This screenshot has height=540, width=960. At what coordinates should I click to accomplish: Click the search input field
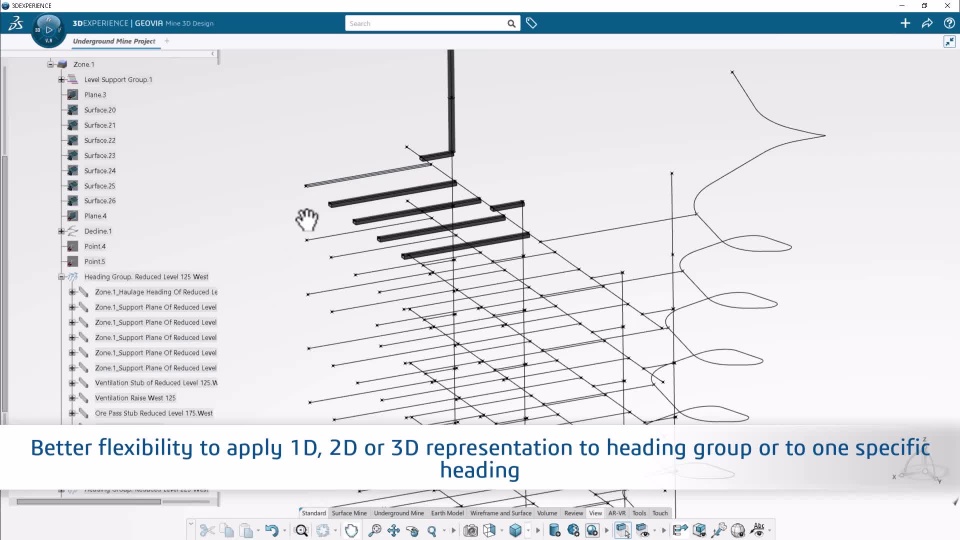pyautogui.click(x=426, y=23)
